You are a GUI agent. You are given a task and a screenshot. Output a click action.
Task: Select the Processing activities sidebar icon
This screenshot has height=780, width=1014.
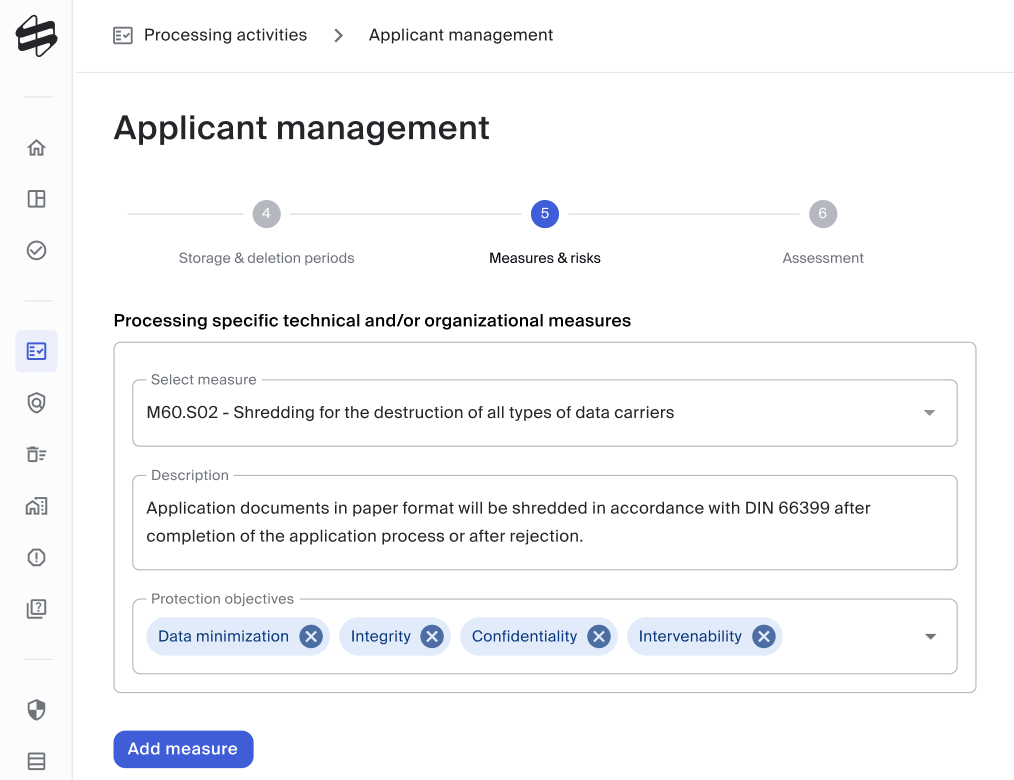point(36,351)
